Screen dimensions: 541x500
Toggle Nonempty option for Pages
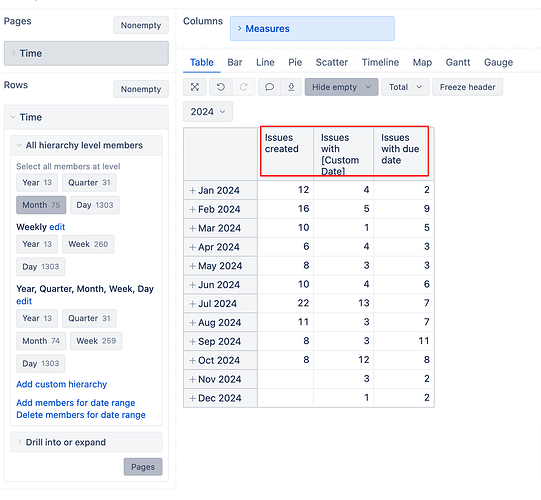tap(141, 25)
